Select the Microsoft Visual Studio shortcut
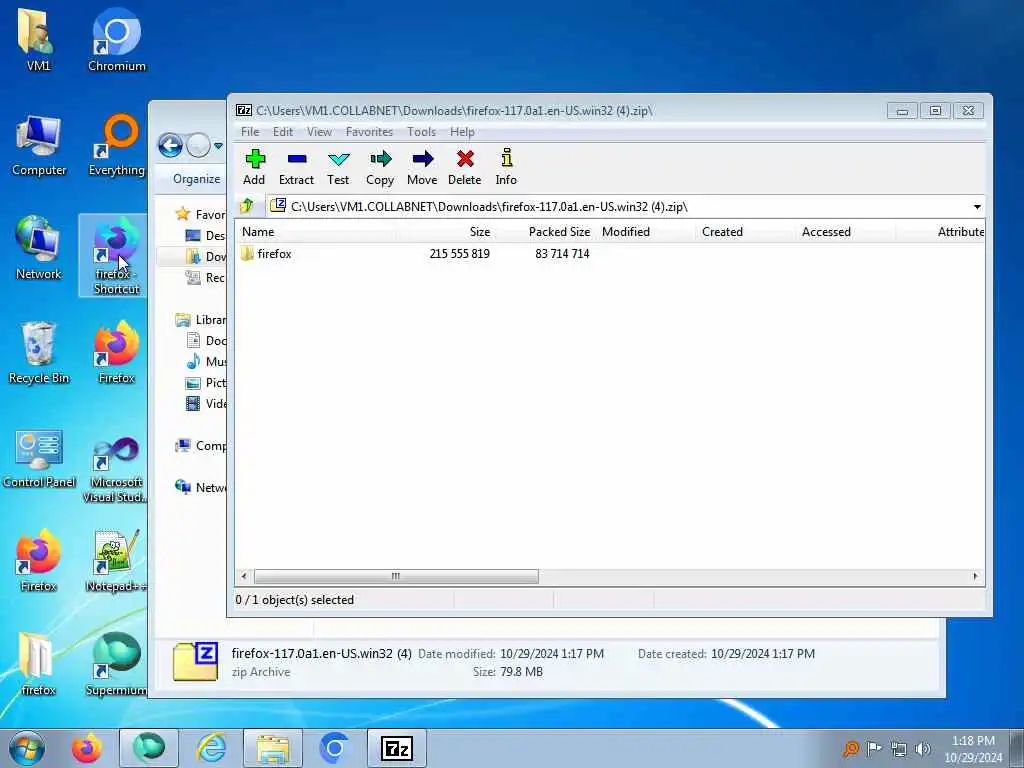This screenshot has width=1024, height=768. tap(116, 469)
